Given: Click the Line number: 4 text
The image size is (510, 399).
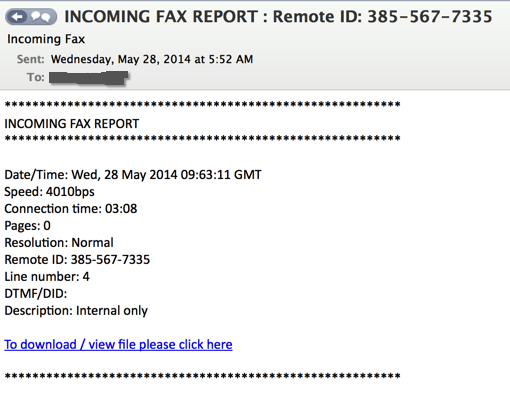Looking at the screenshot, I should click(x=47, y=277).
